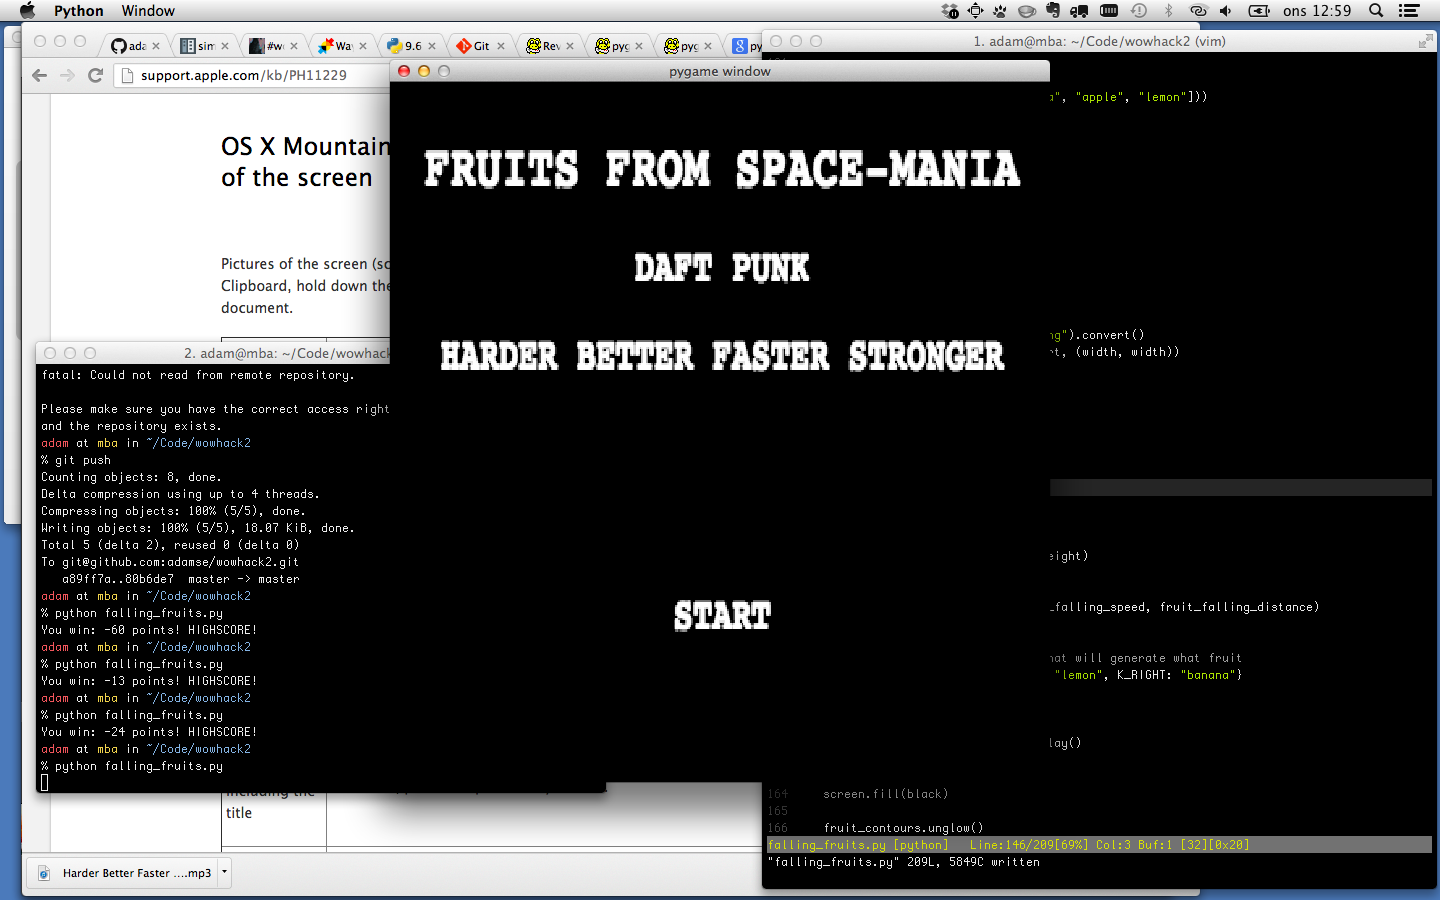This screenshot has height=900, width=1440.
Task: Click the truck menu bar icon
Action: (x=1079, y=11)
